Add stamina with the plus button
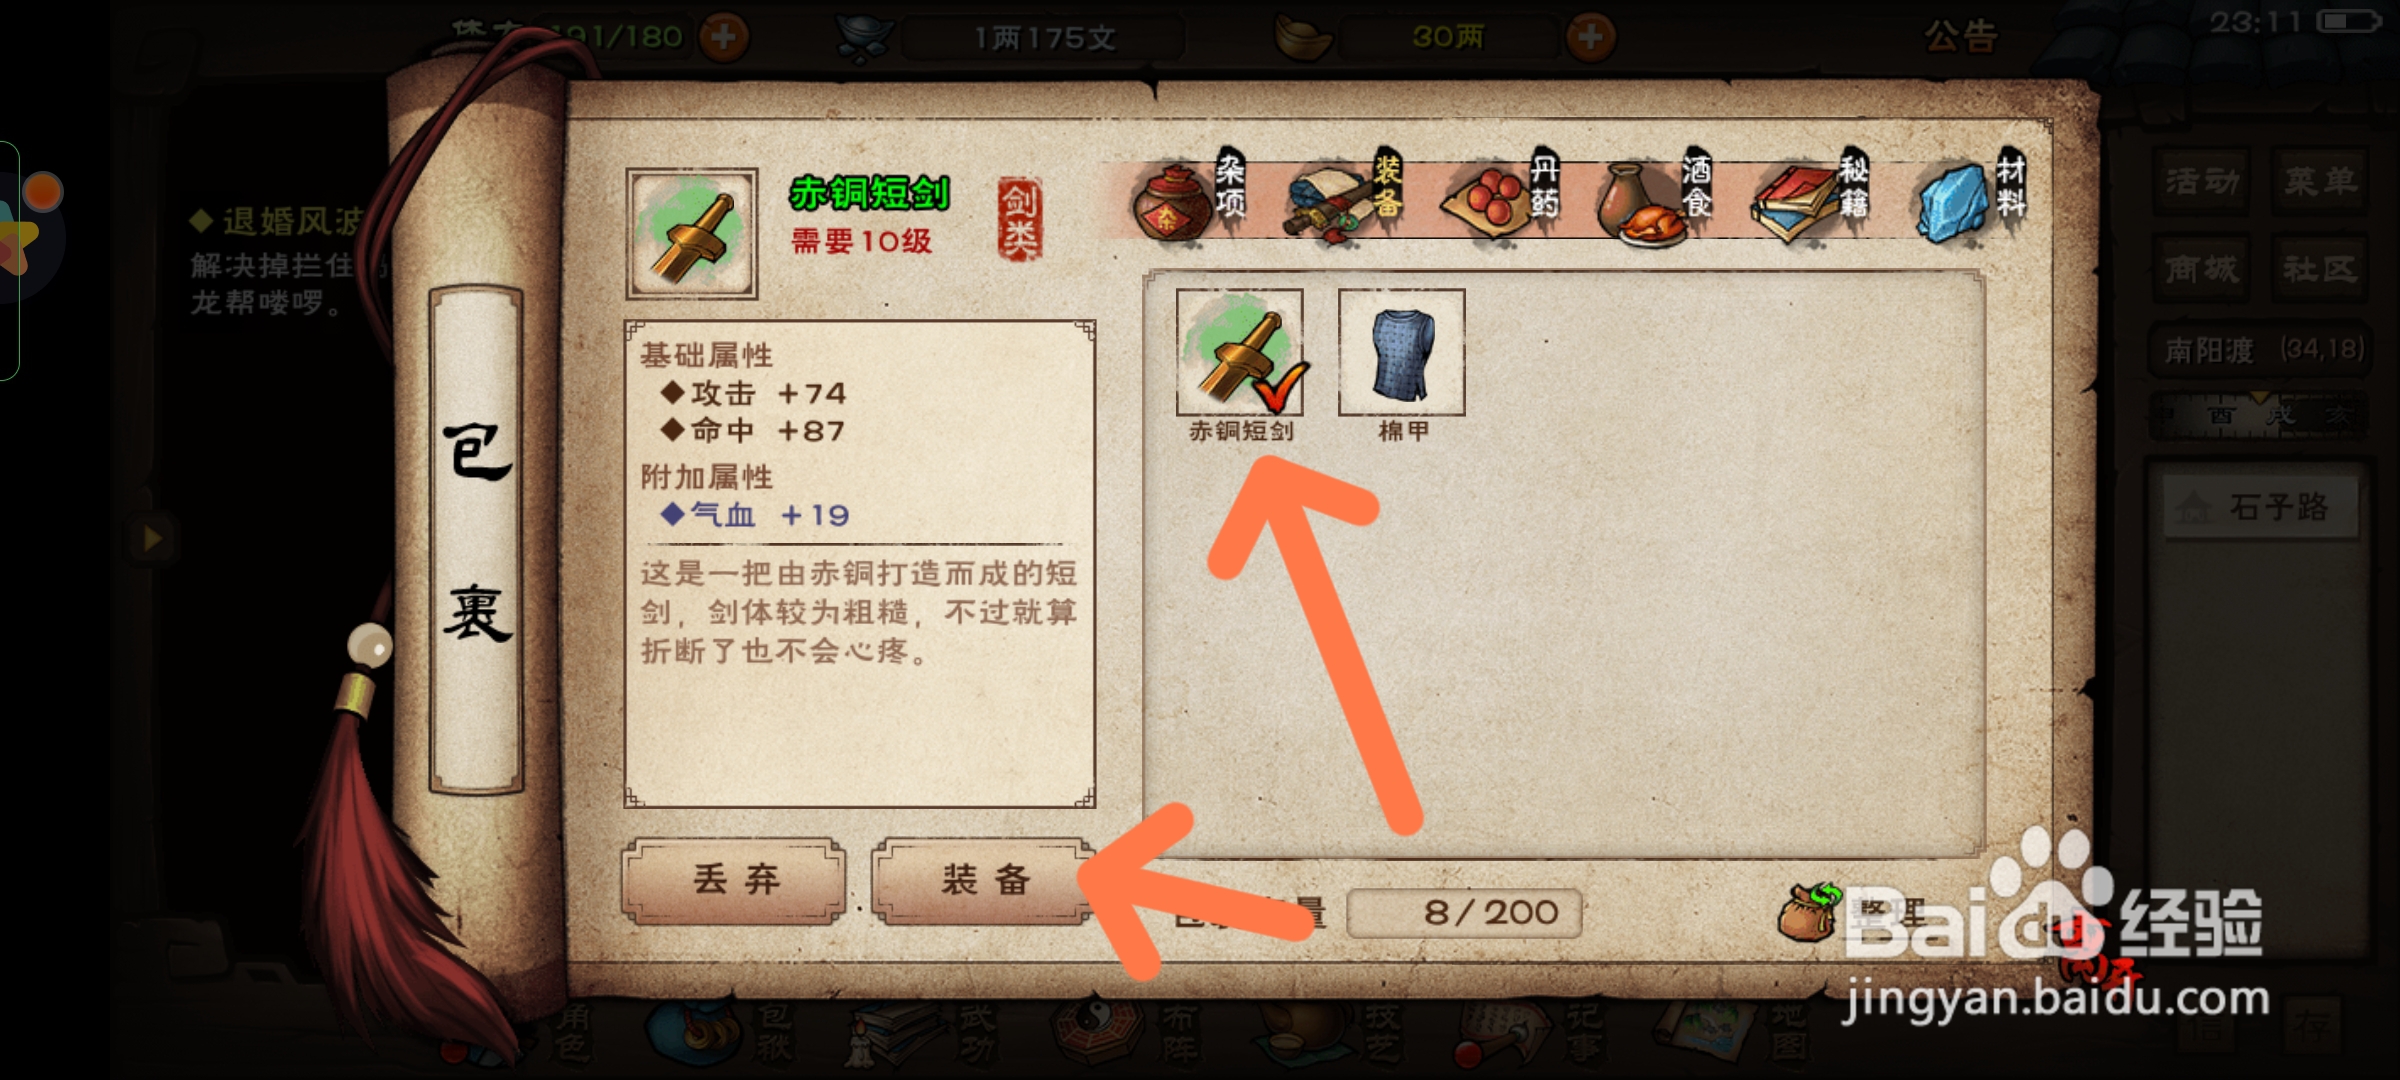This screenshot has width=2400, height=1080. point(723,37)
